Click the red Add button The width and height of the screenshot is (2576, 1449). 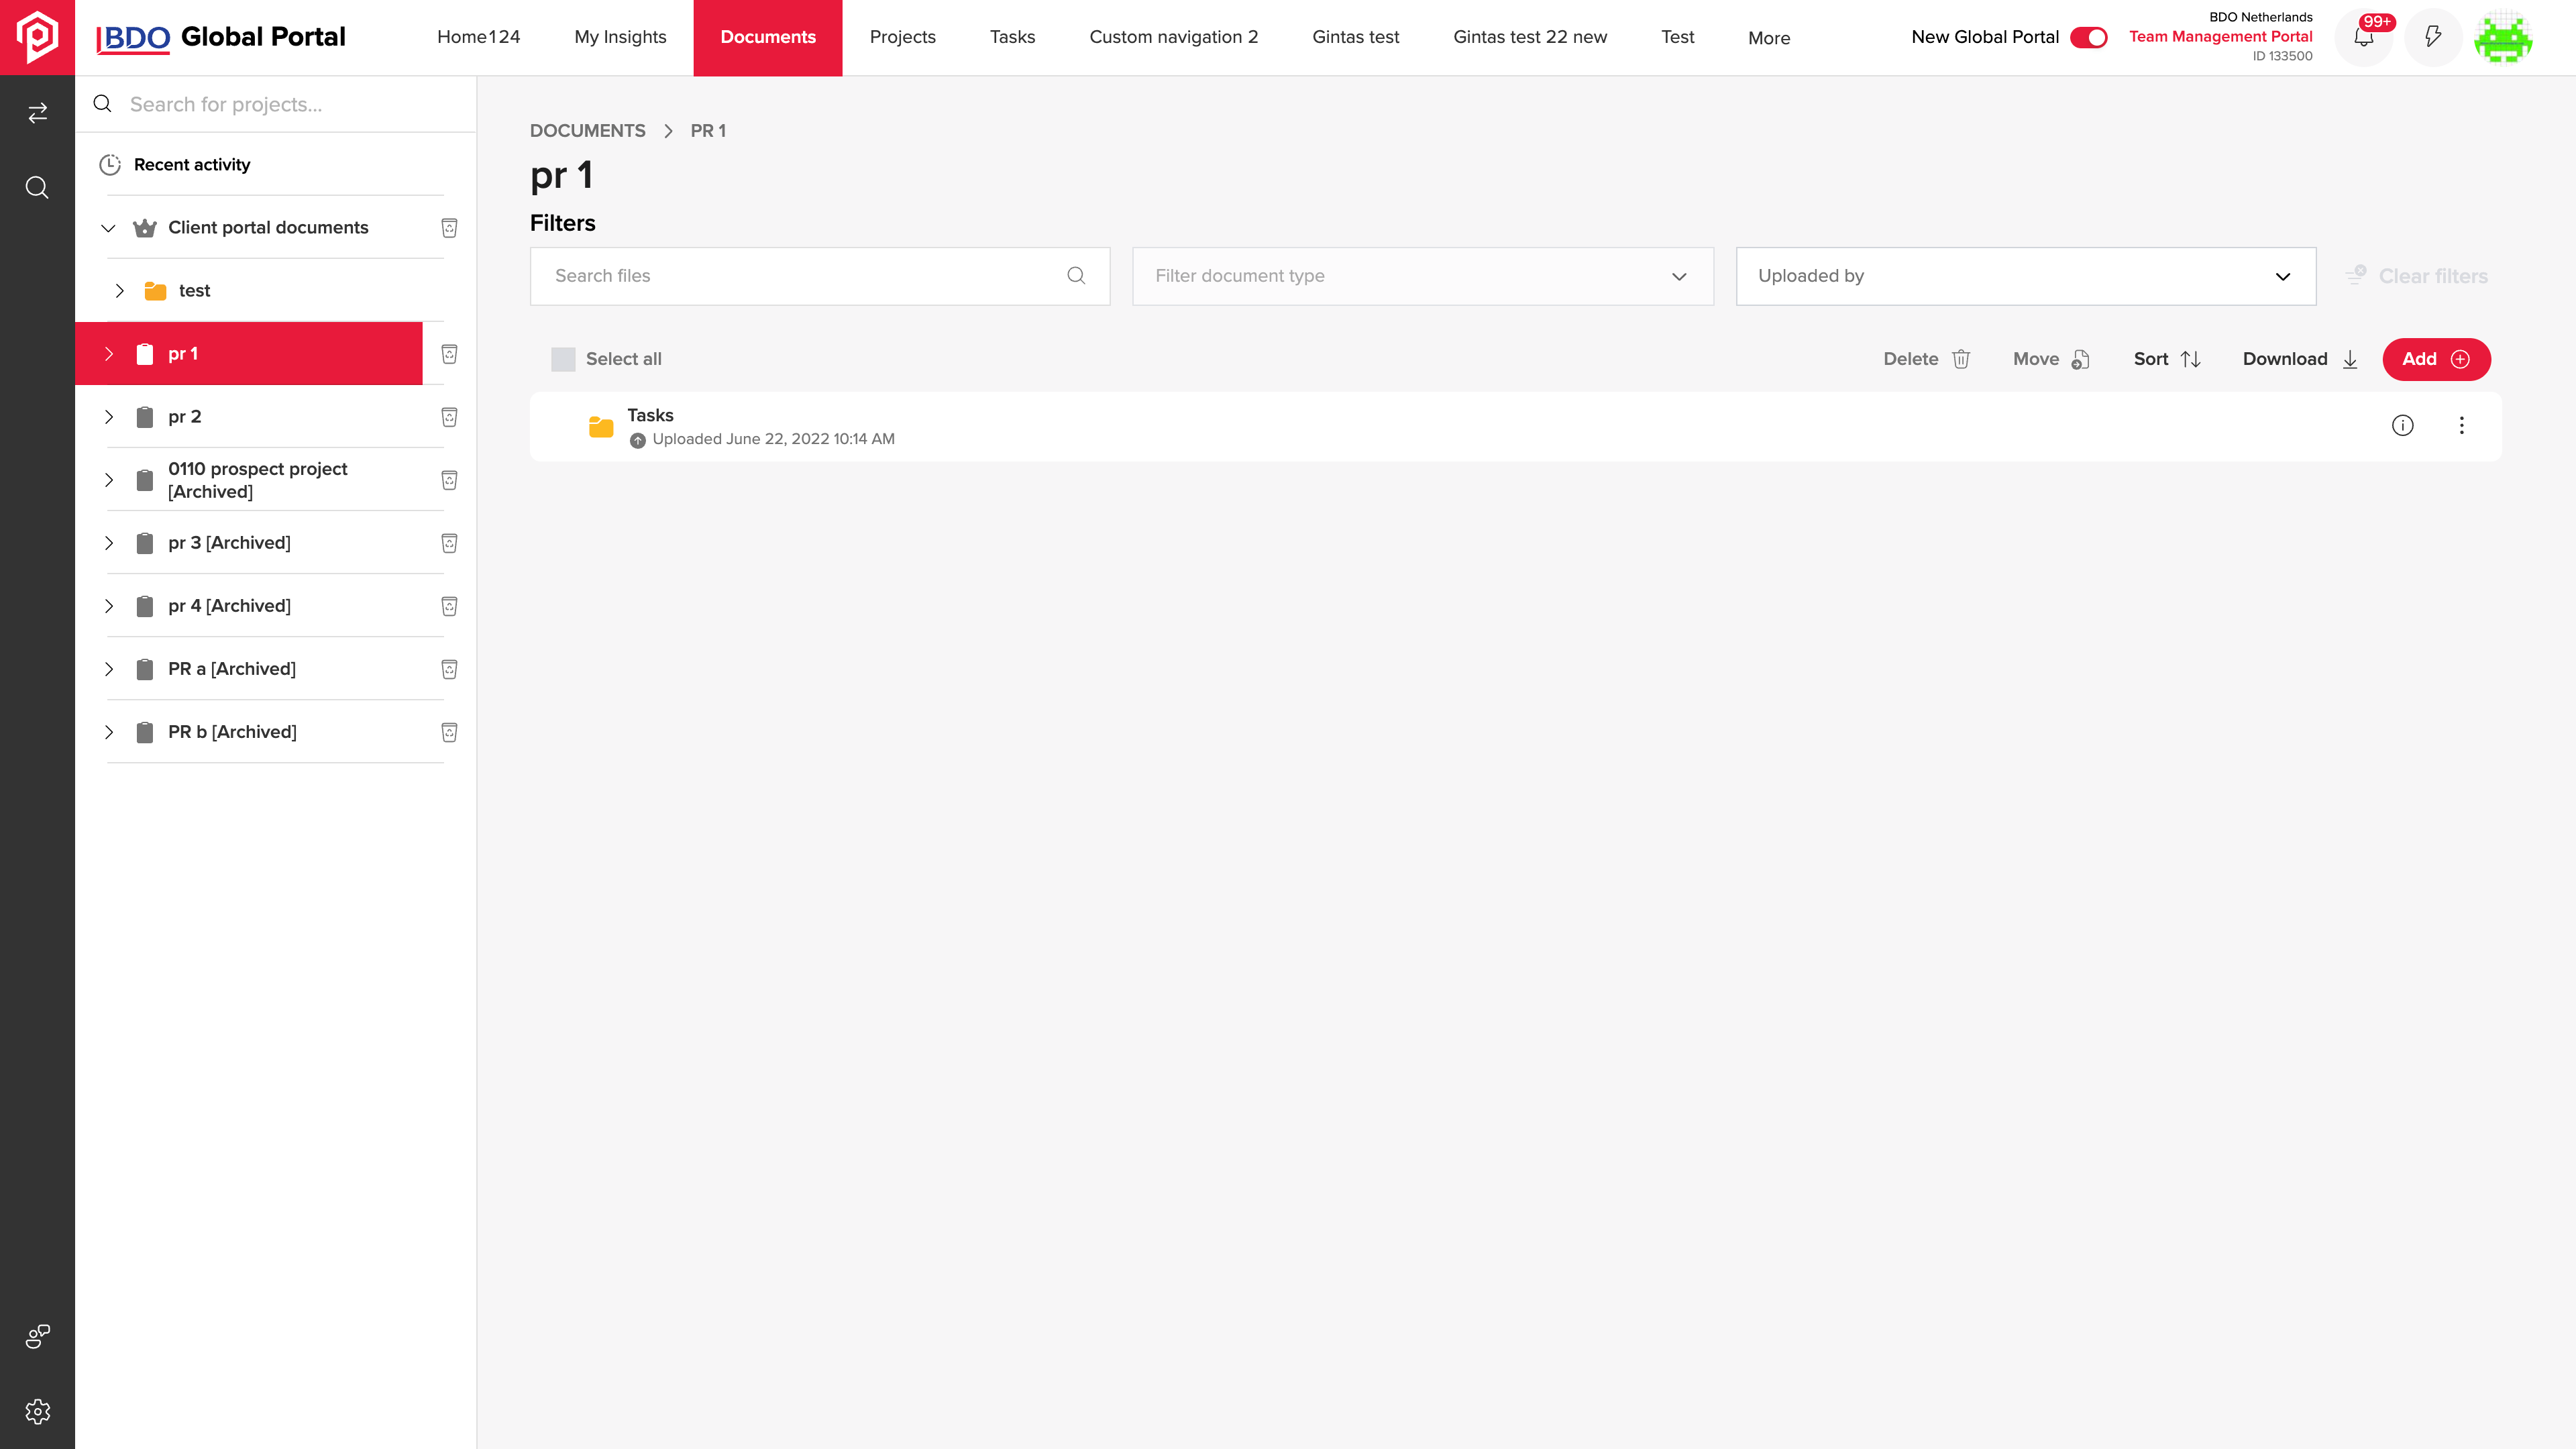click(x=2436, y=359)
